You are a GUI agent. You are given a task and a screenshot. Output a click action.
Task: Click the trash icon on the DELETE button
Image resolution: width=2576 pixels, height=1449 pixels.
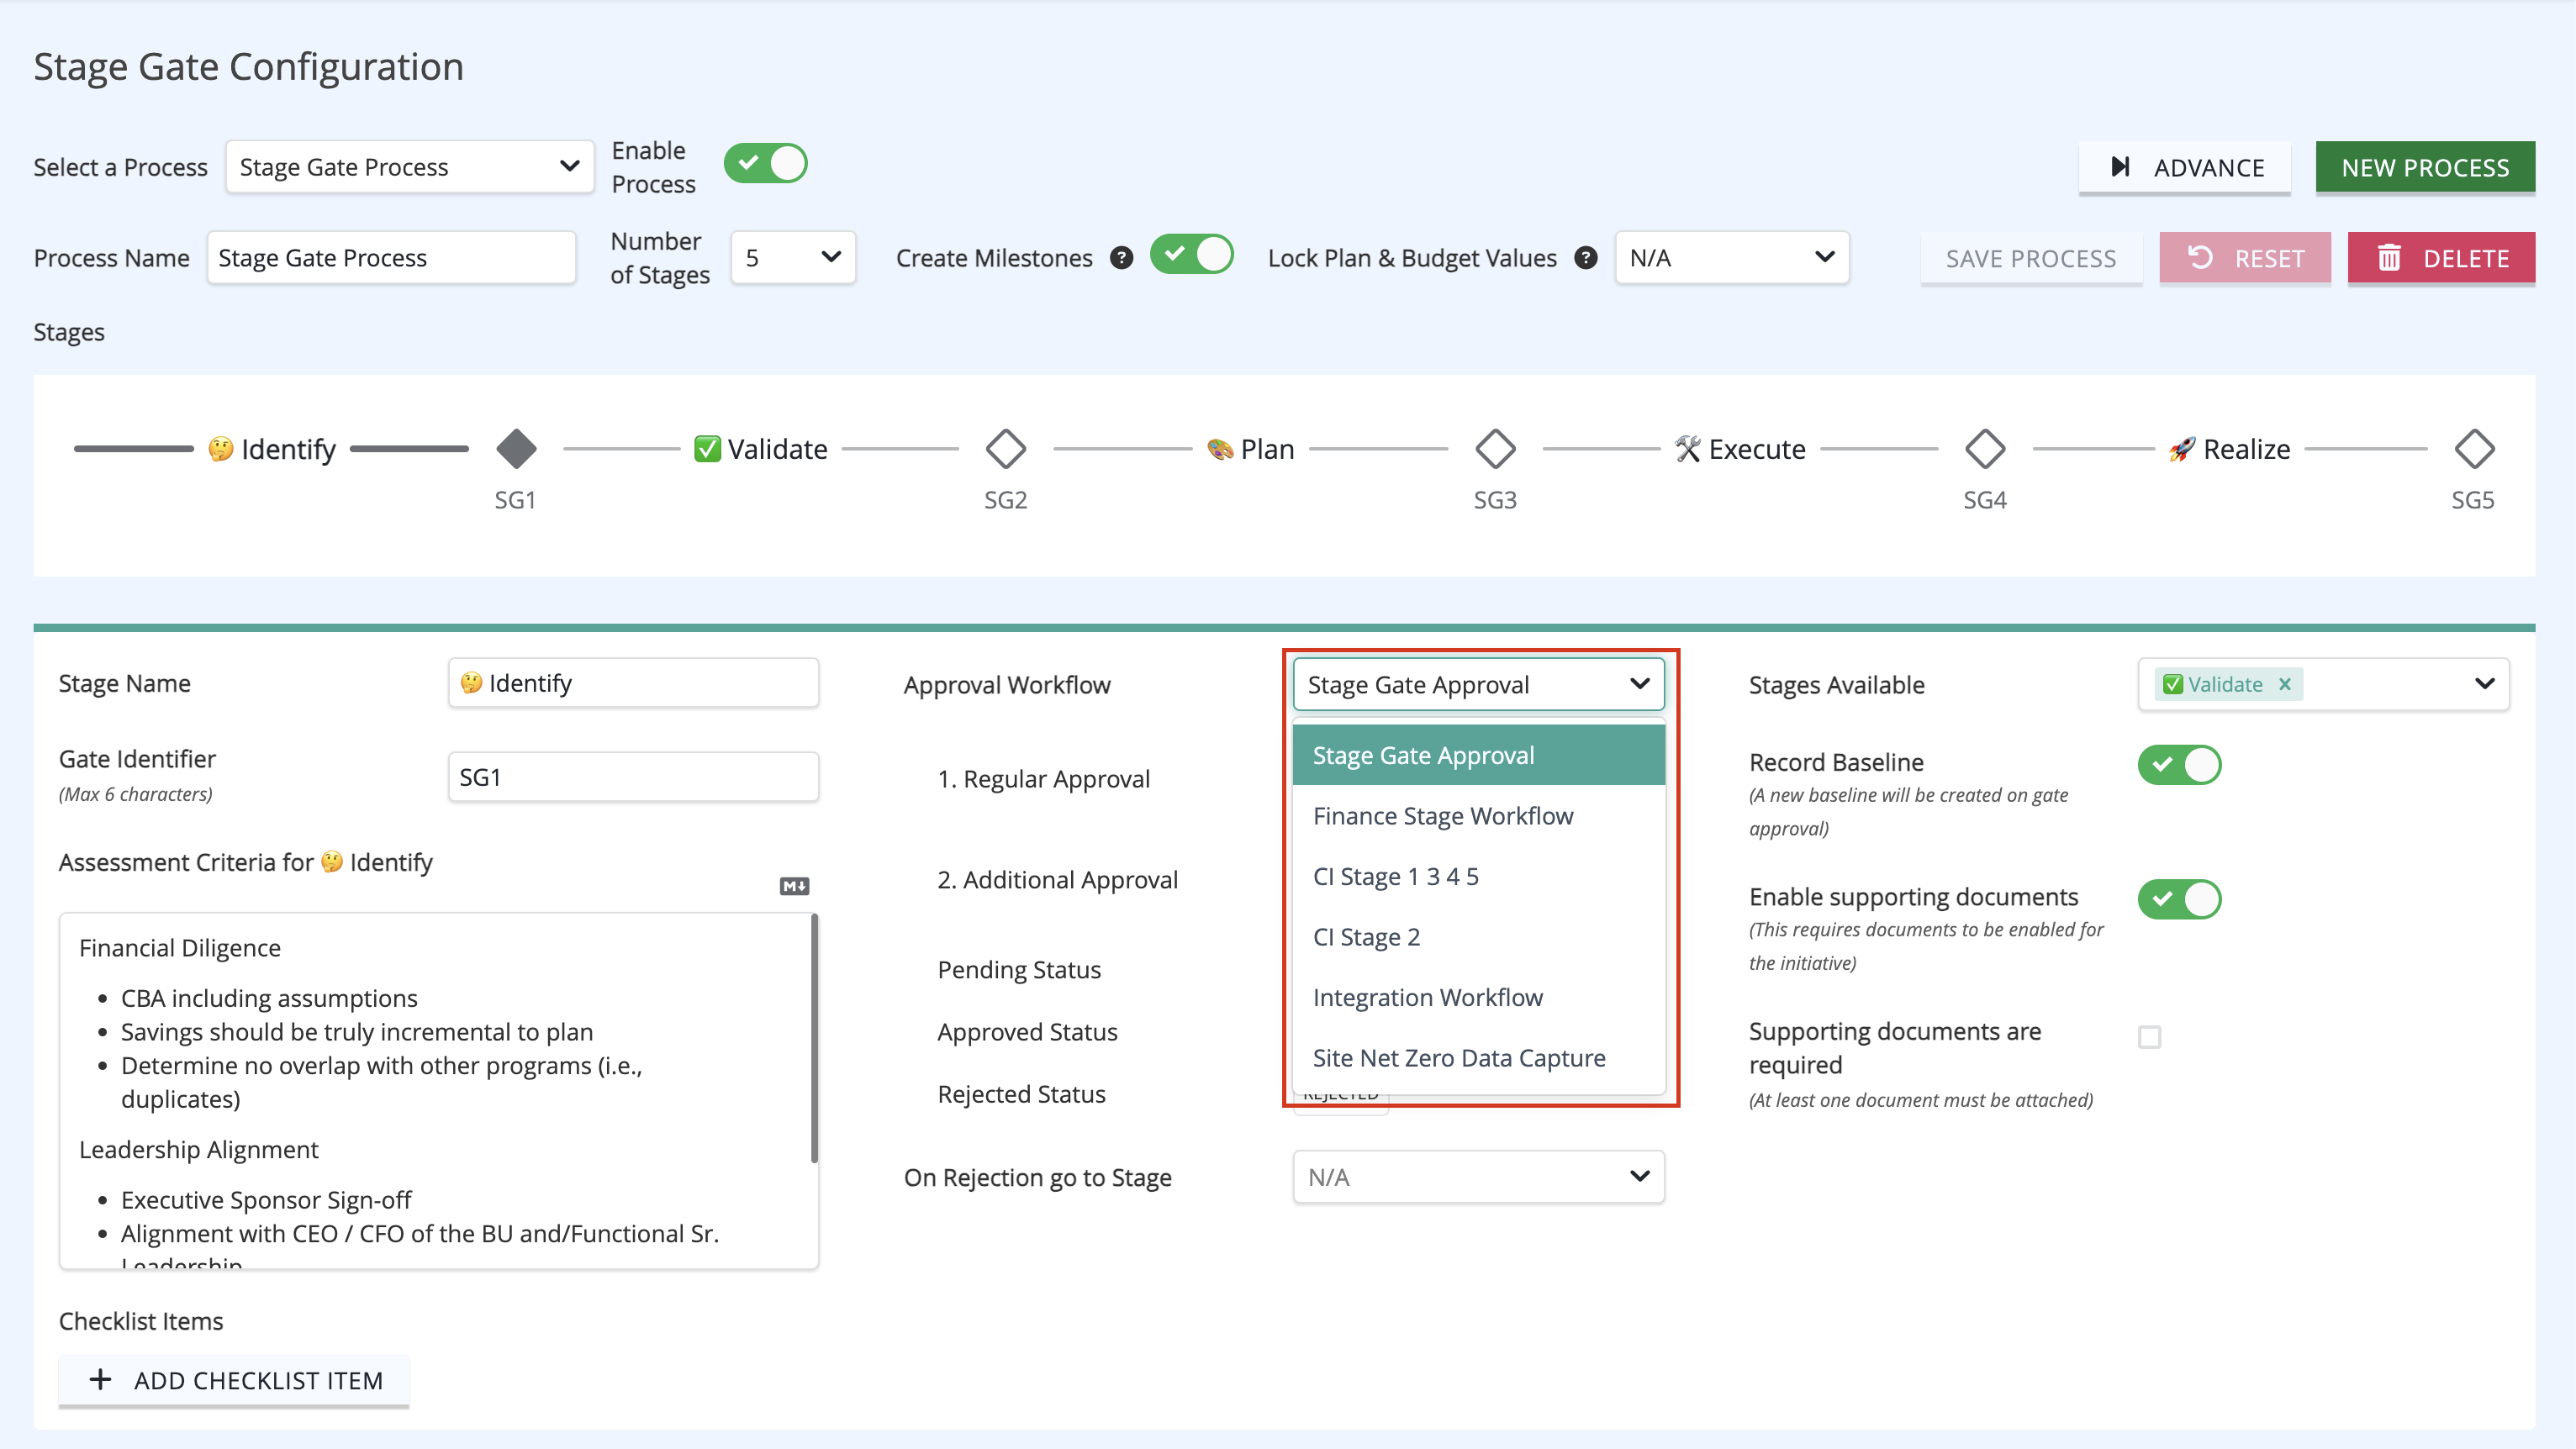pos(2390,257)
